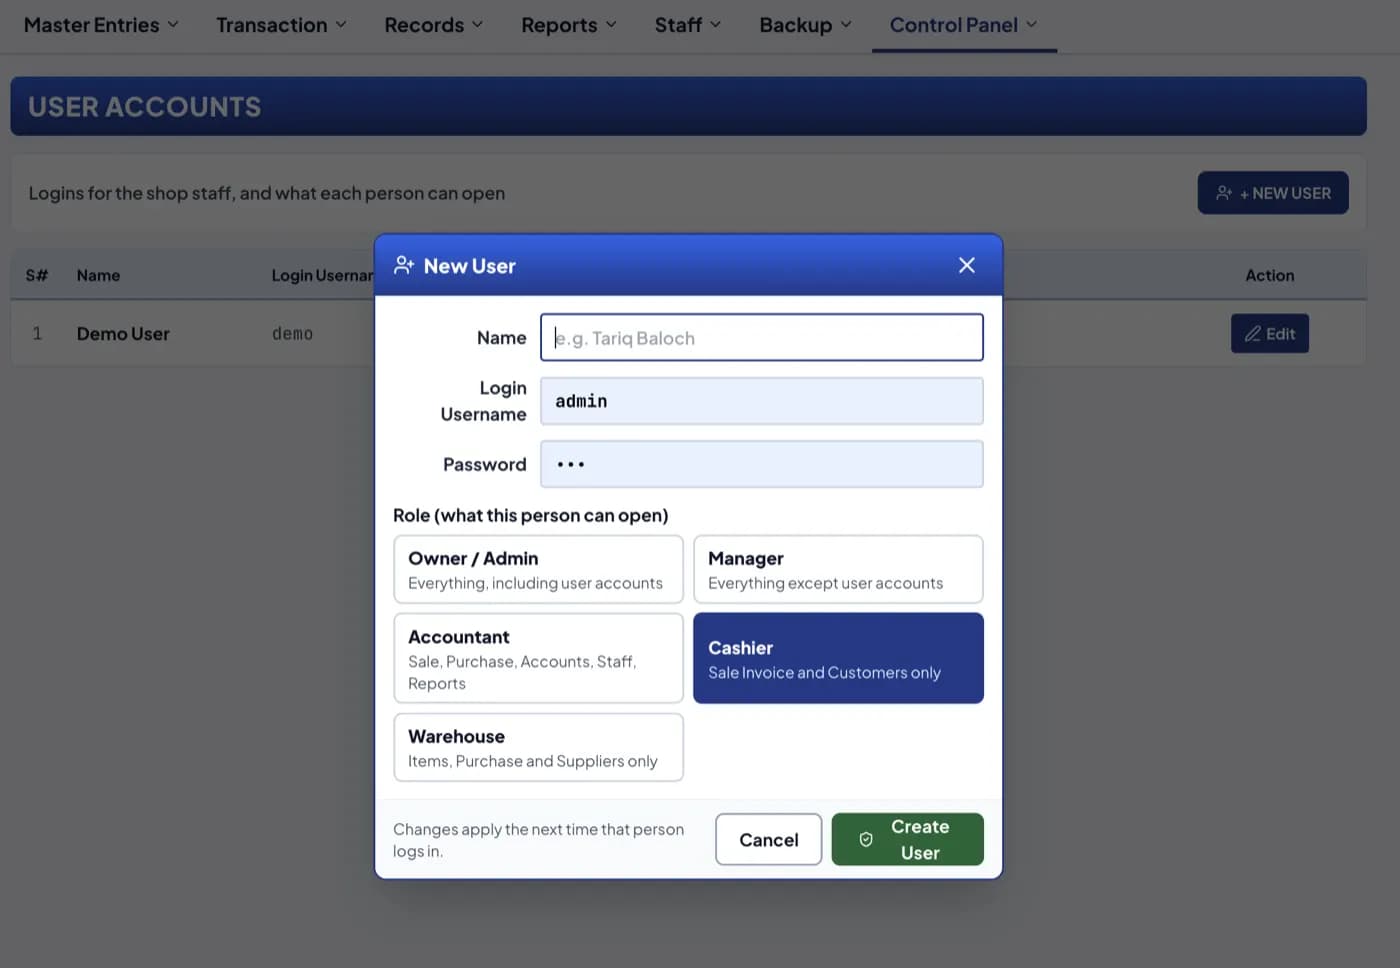Viewport: 1400px width, 968px height.
Task: Select the Warehouse role
Action: pyautogui.click(x=538, y=747)
